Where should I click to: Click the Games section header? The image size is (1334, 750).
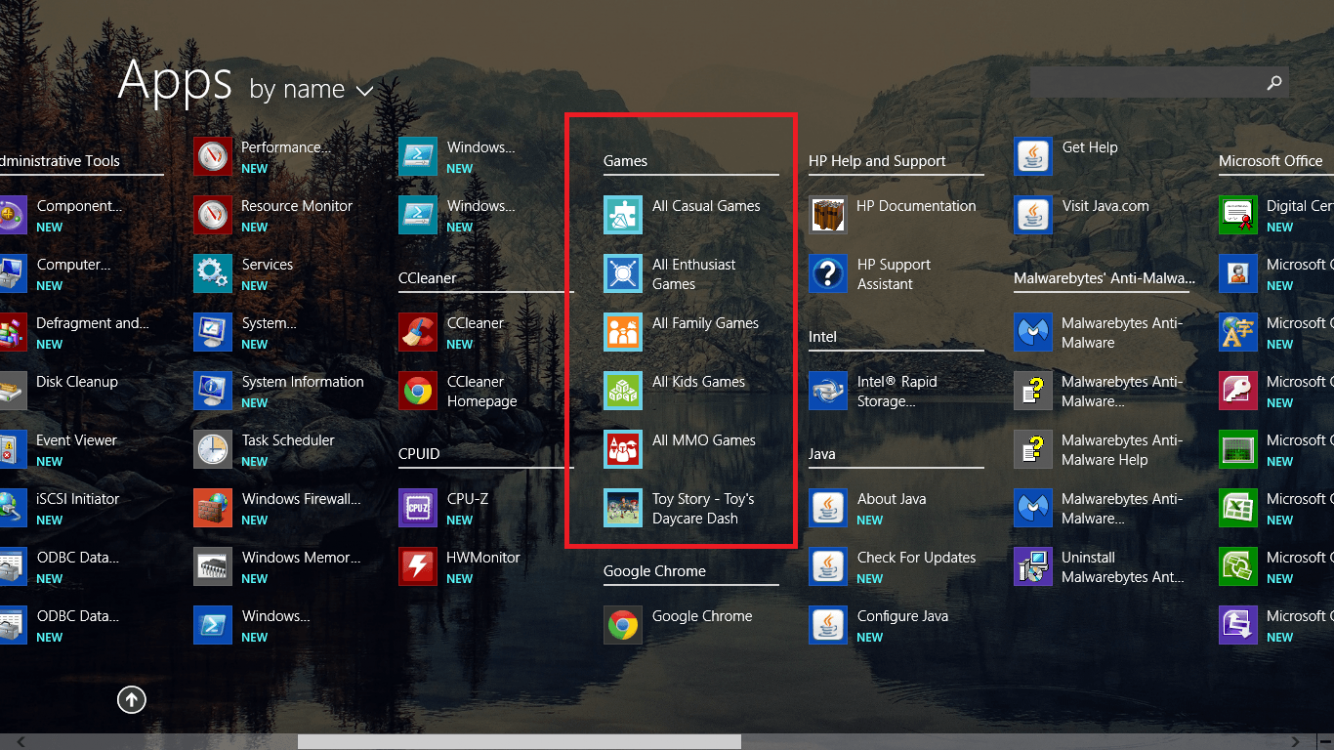(625, 160)
